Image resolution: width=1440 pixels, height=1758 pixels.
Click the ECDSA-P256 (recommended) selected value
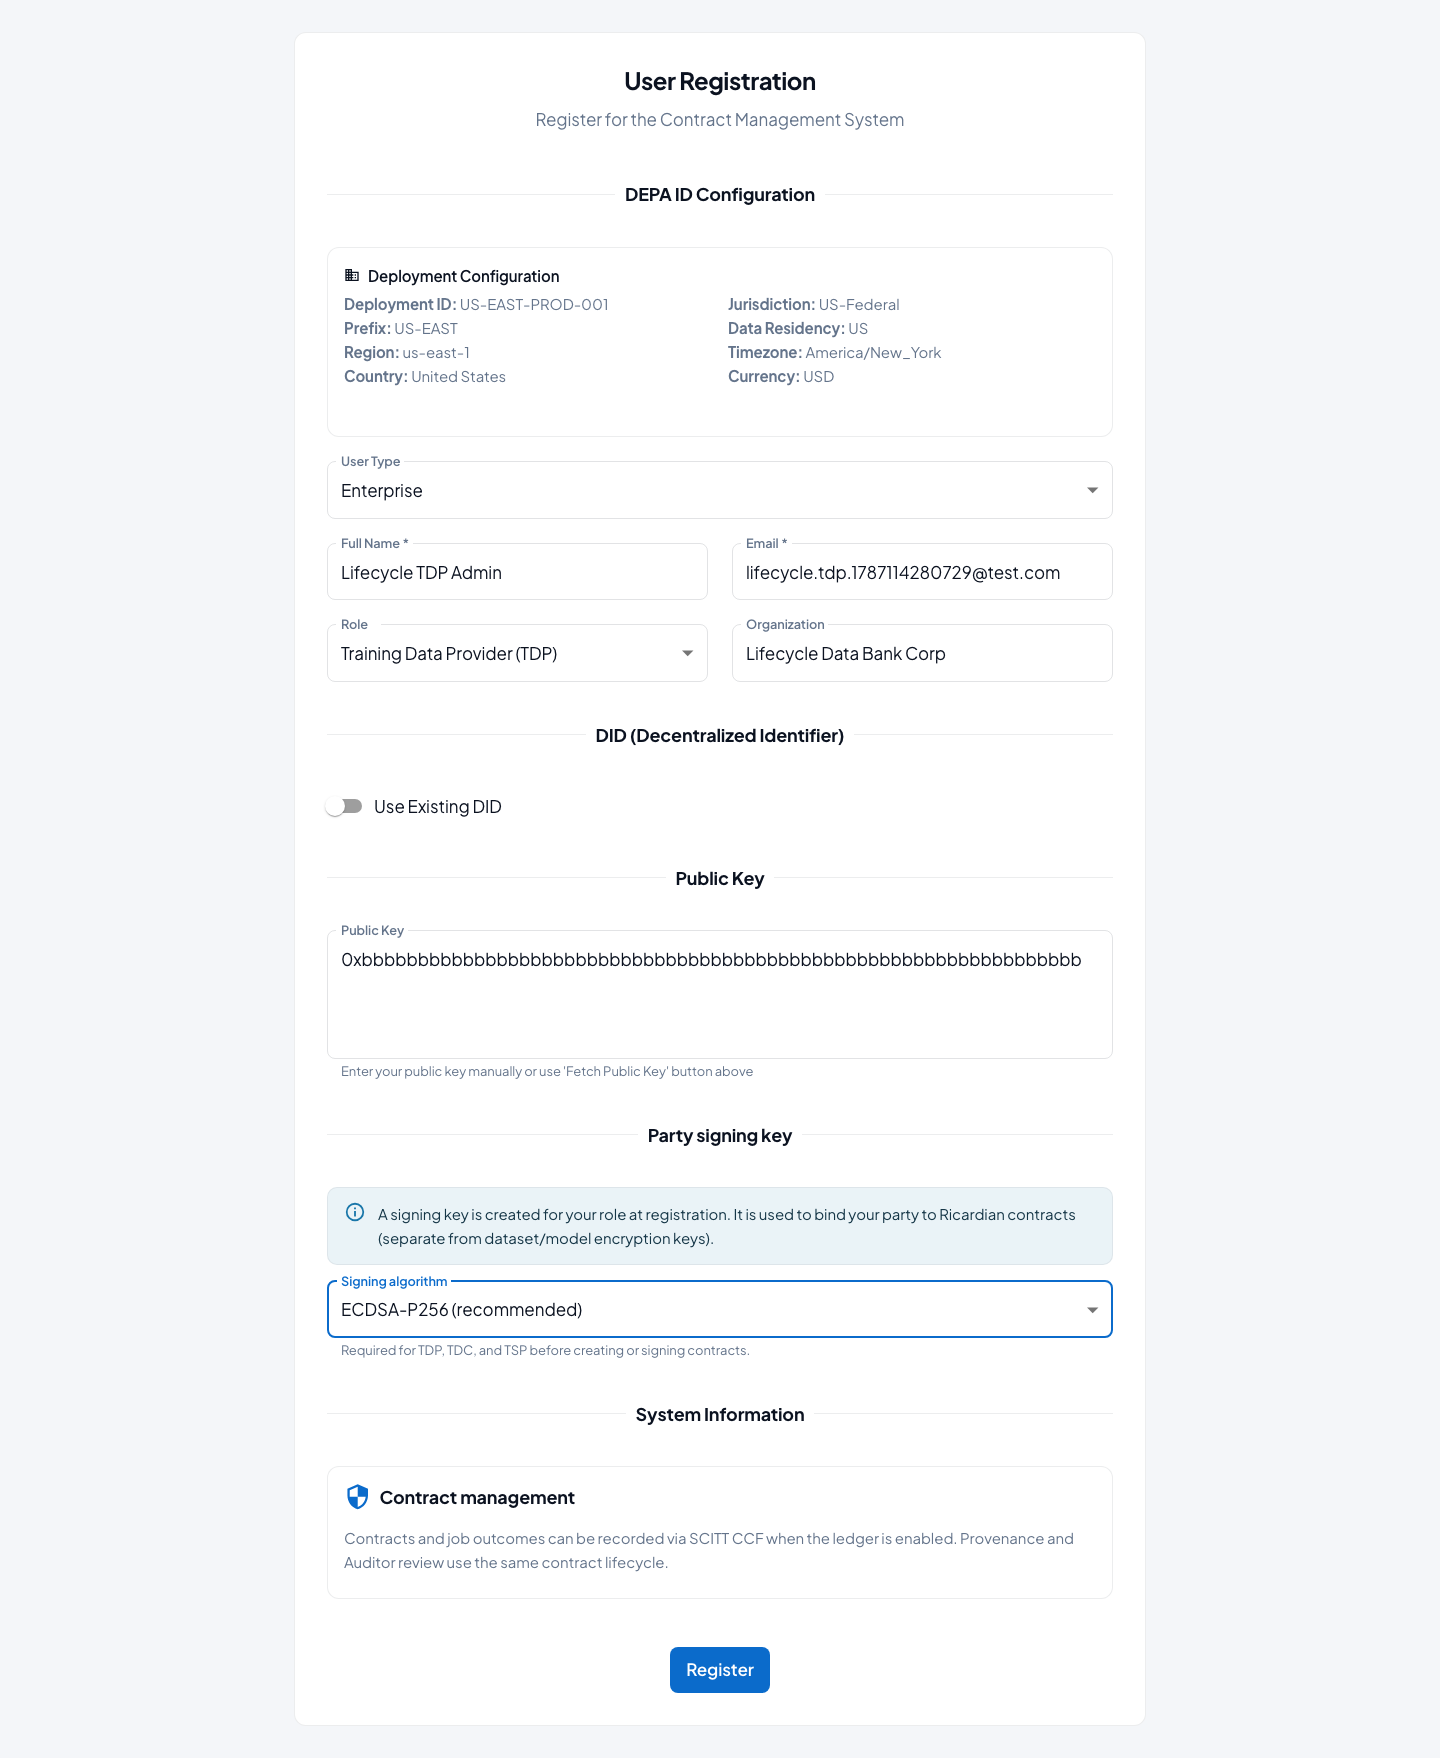(462, 1310)
